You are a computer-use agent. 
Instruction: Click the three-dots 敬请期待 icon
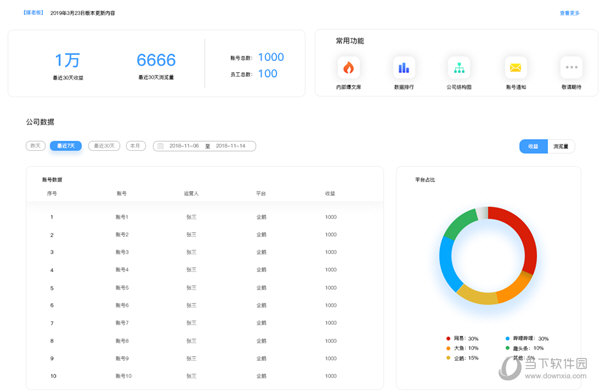(571, 67)
